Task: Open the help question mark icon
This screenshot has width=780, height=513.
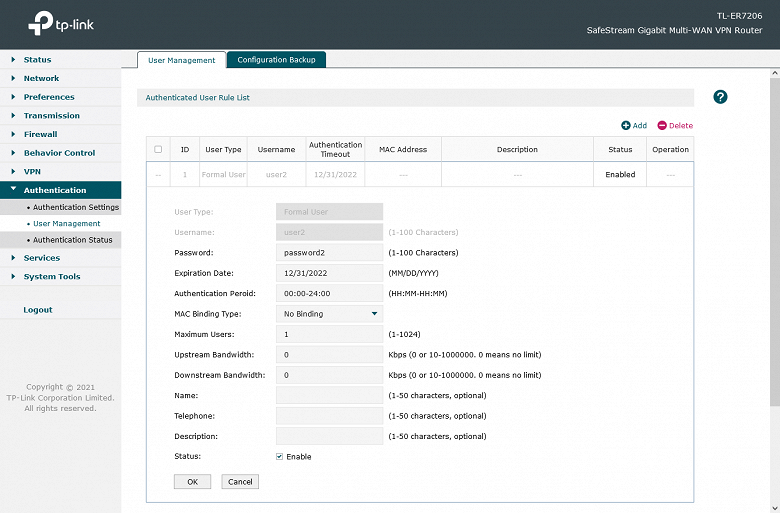Action: (x=720, y=97)
